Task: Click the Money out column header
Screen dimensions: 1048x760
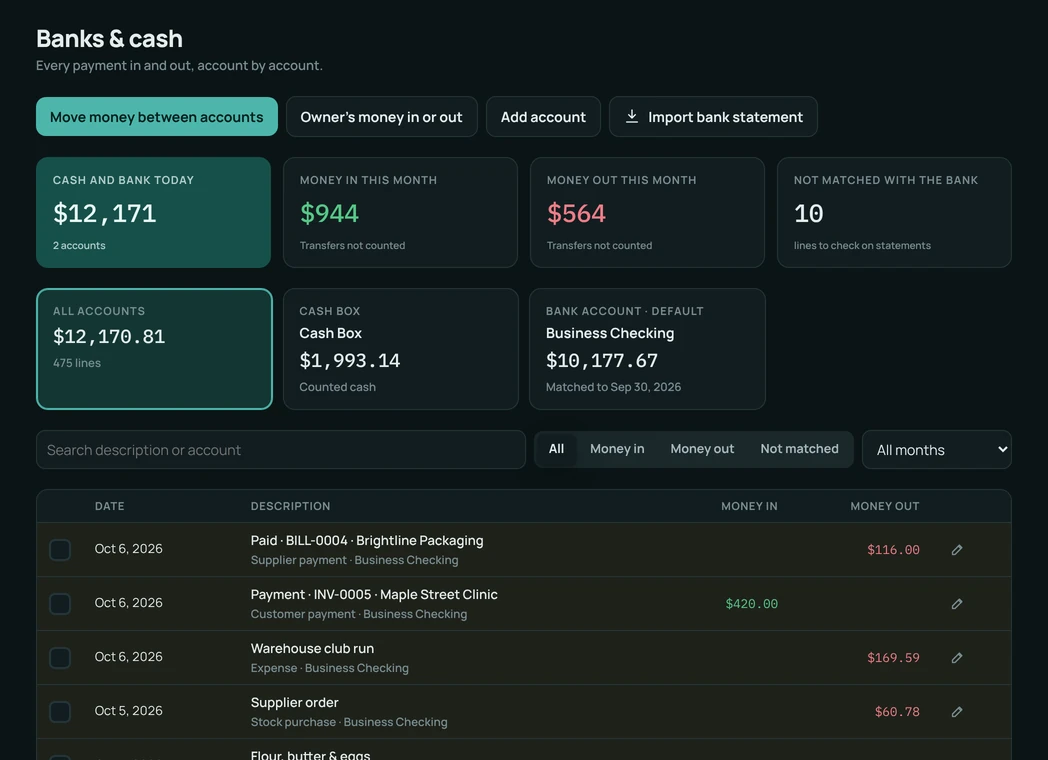Action: [x=884, y=506]
